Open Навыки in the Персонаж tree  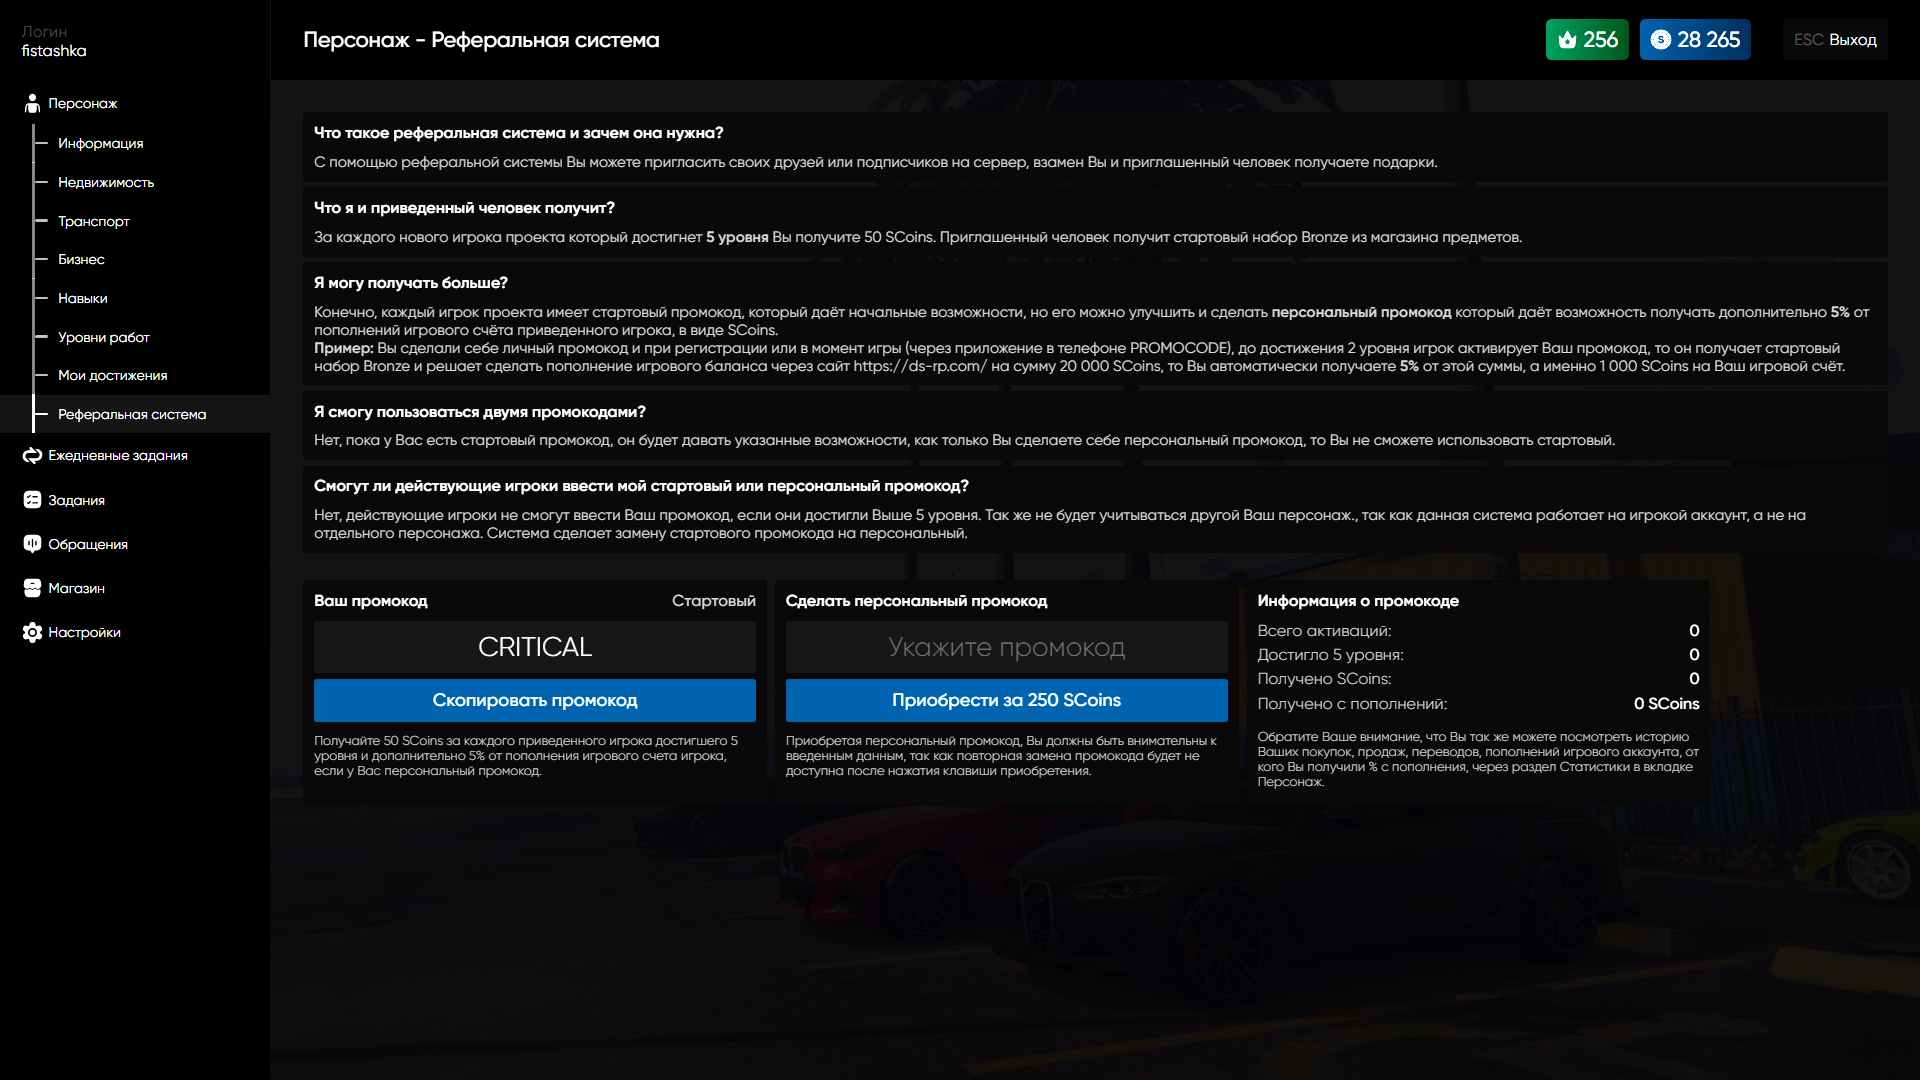(82, 298)
